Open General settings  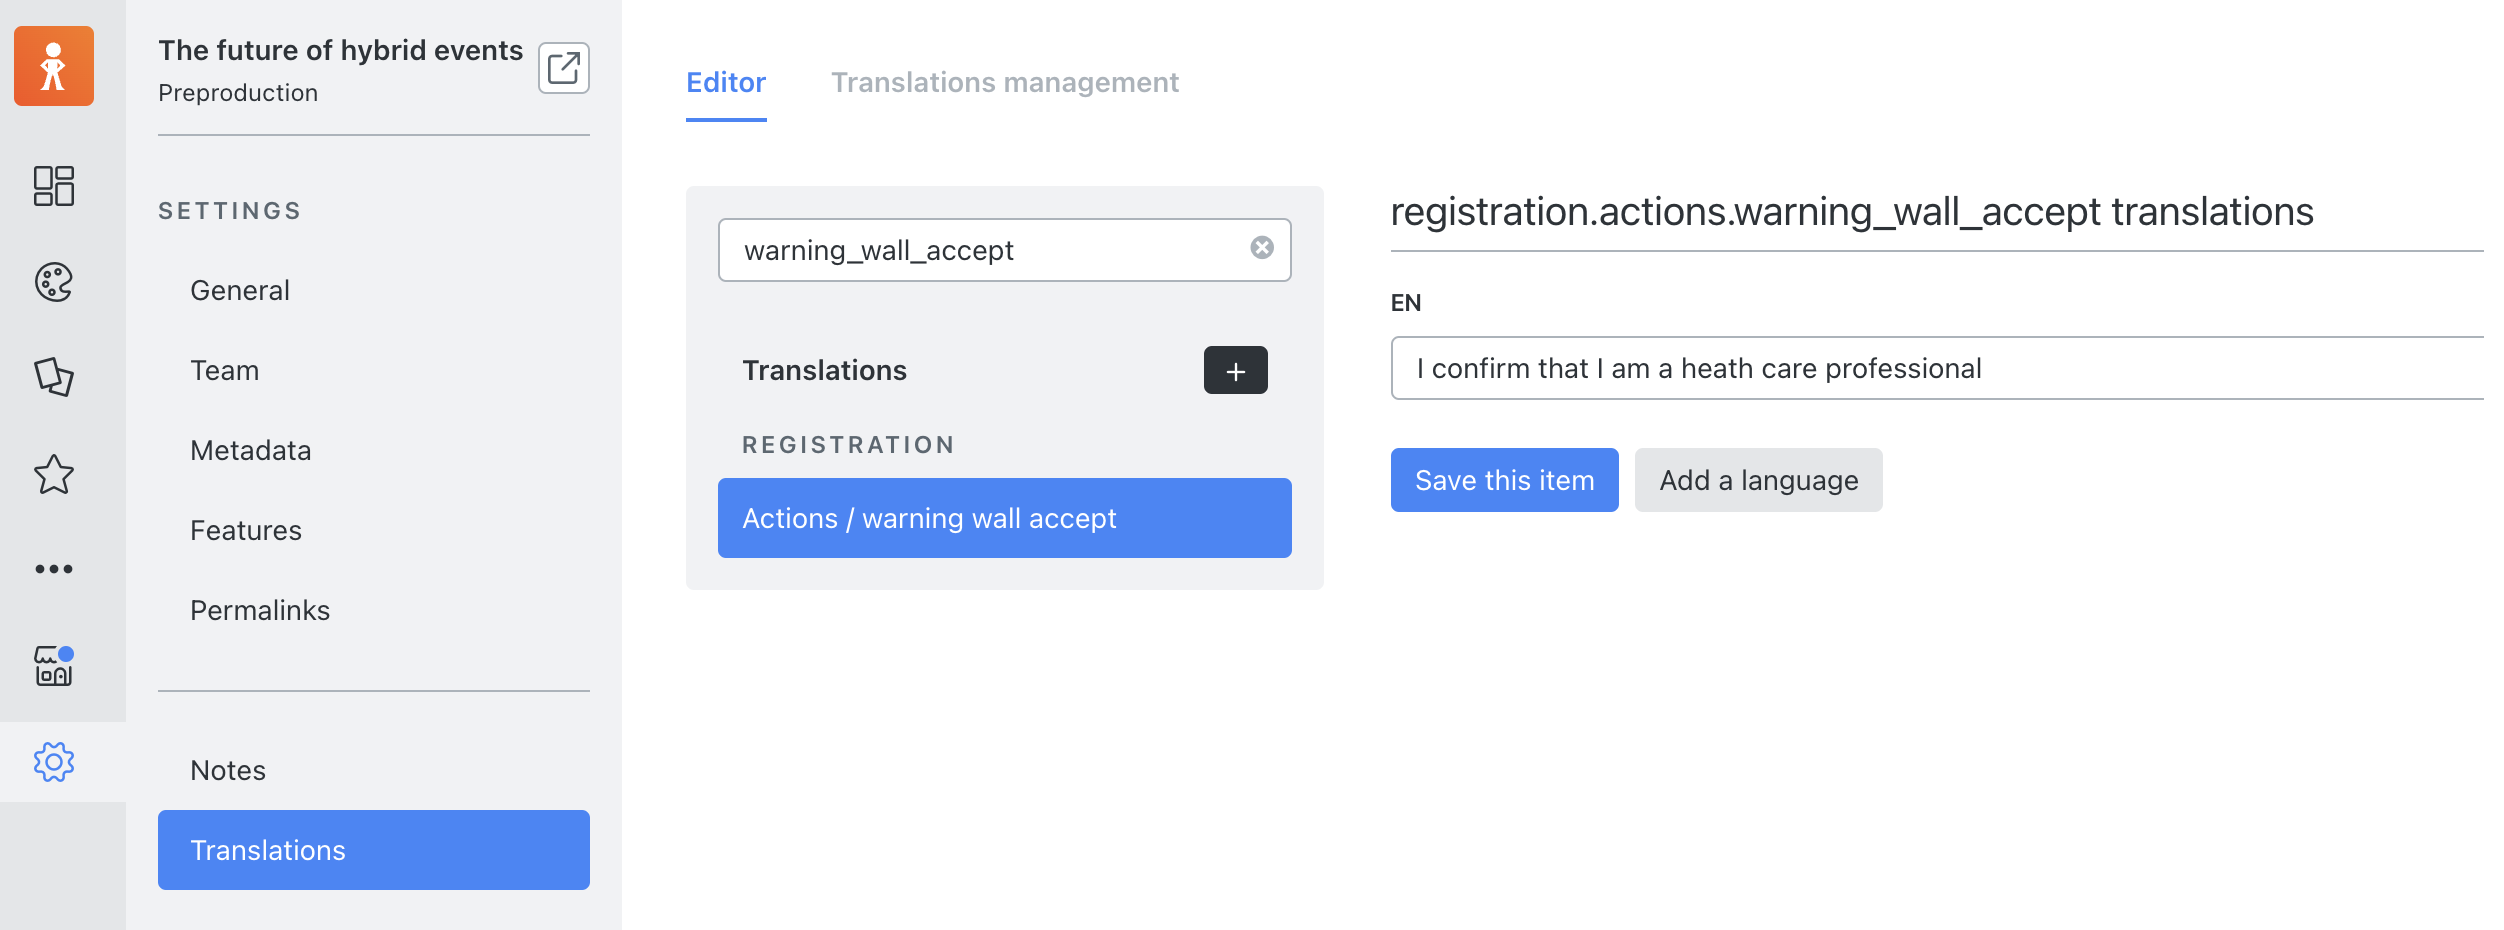(240, 290)
